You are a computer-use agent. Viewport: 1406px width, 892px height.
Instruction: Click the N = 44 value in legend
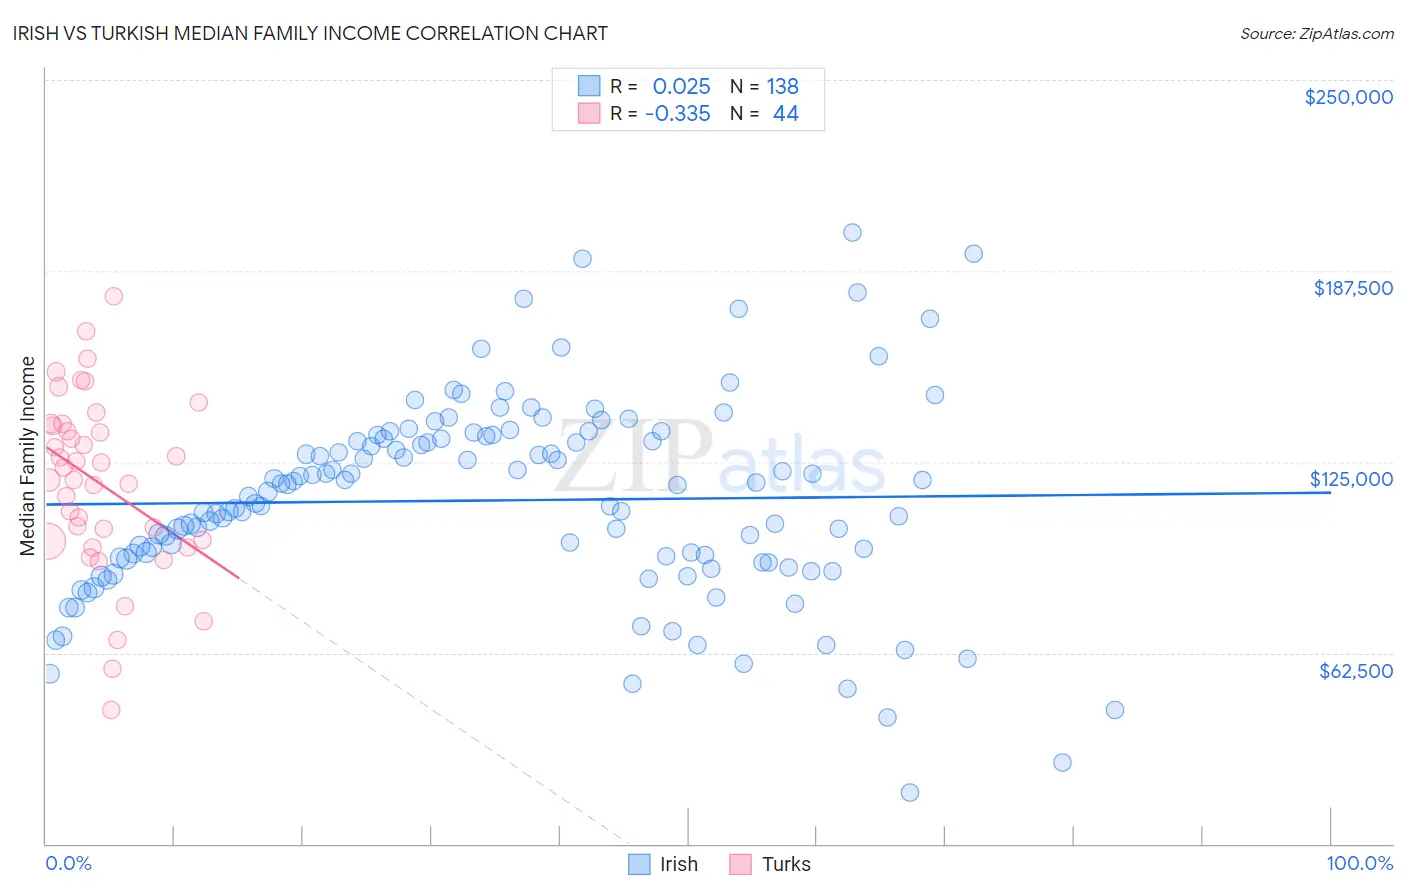point(764,113)
